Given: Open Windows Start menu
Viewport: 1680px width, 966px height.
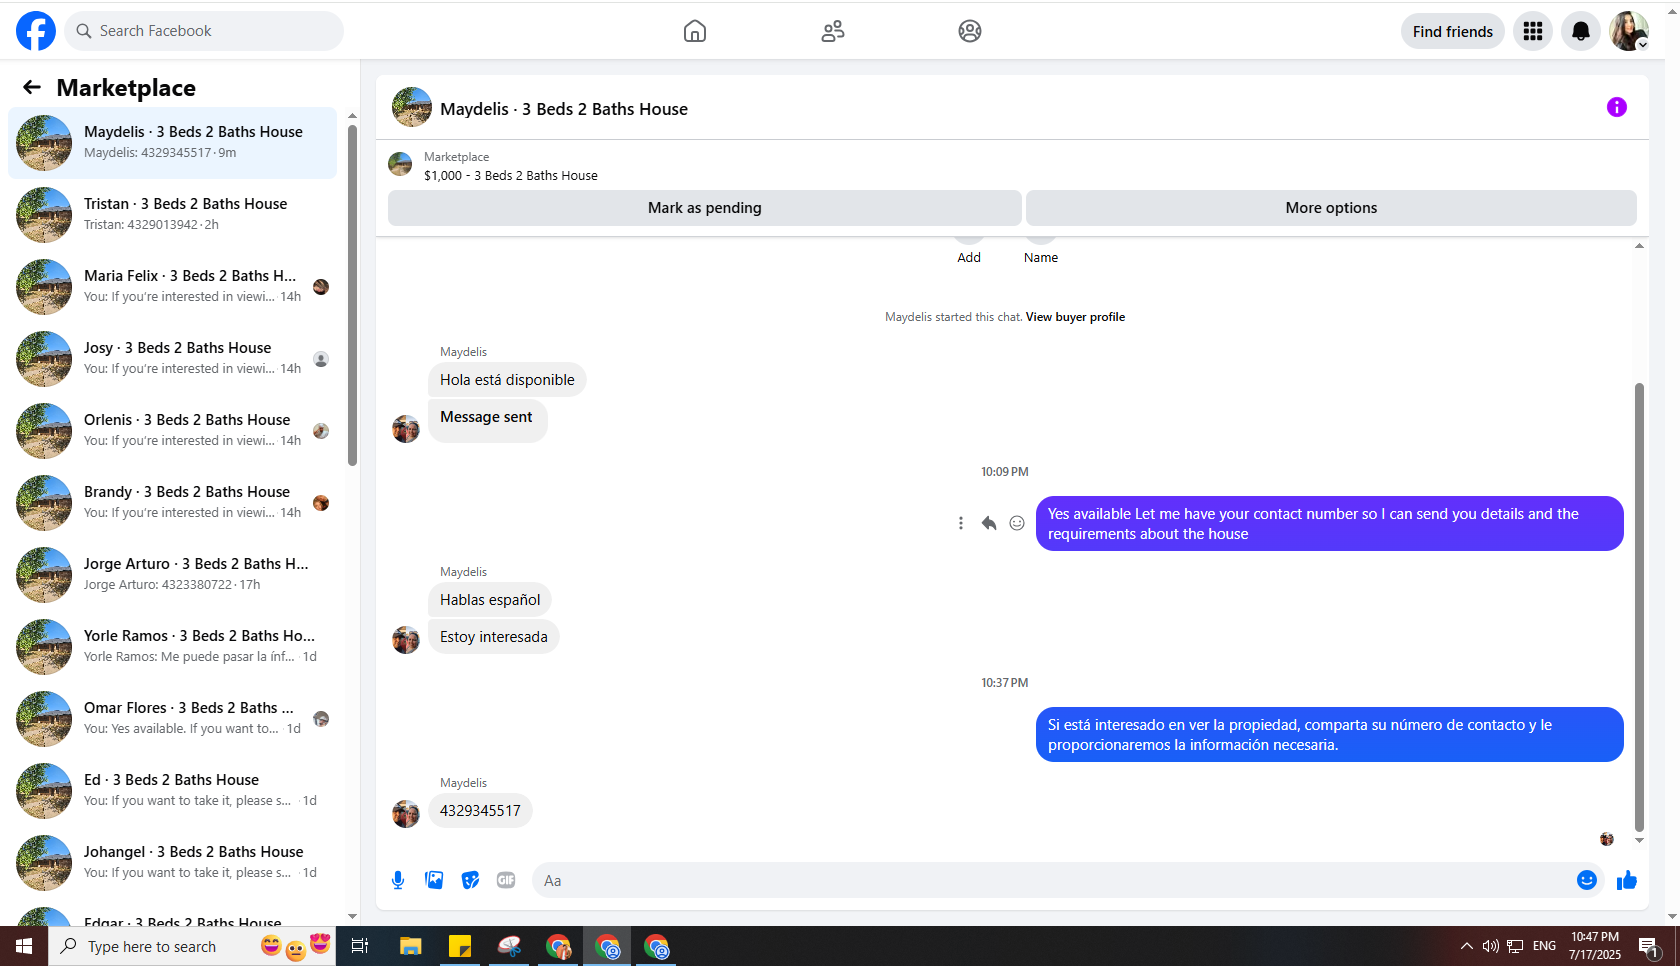Looking at the screenshot, I should tap(24, 946).
